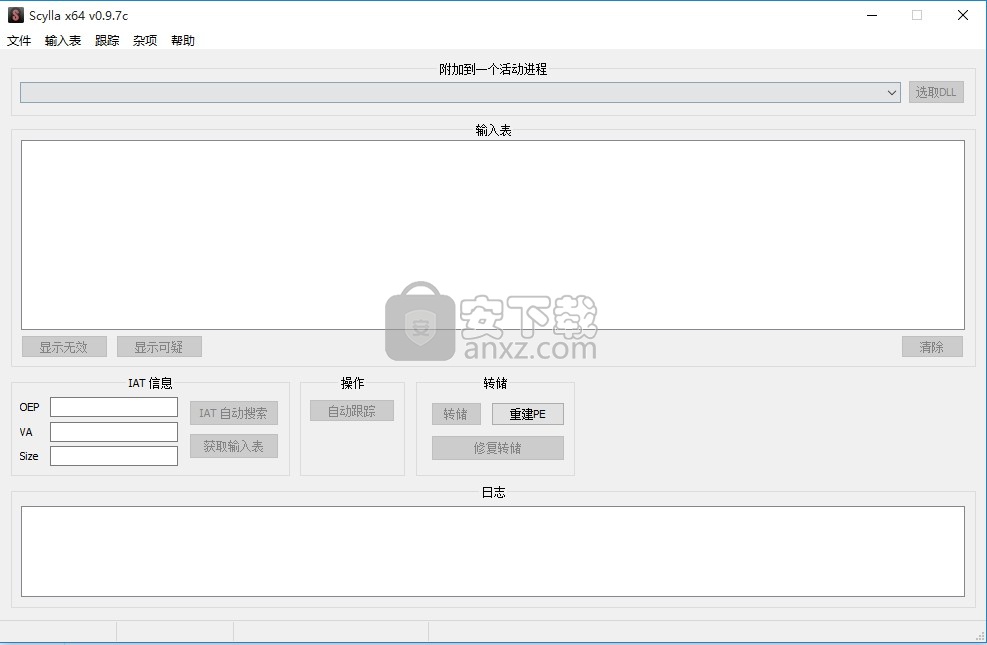Image resolution: width=987 pixels, height=645 pixels.
Task: Click the 显示无效 button
Action: [x=64, y=347]
